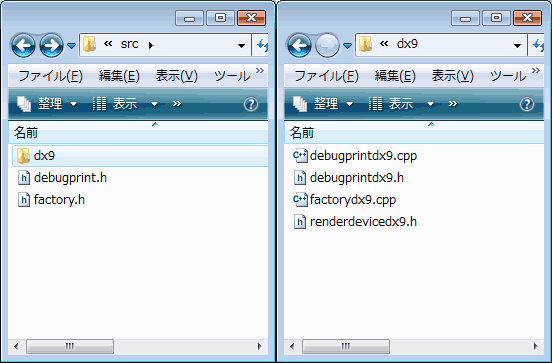Screen dimensions: 552x363
Task: Click header file icon of factory.h
Action: click(x=24, y=200)
